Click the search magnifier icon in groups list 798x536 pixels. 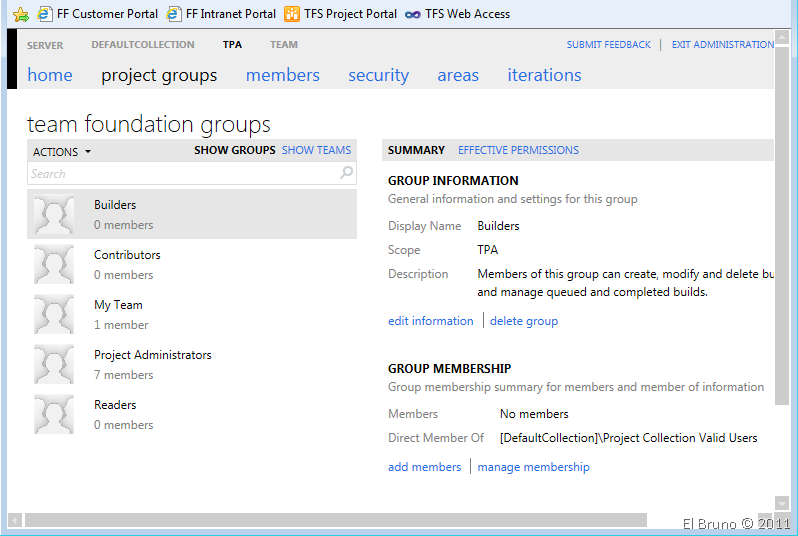(x=346, y=173)
